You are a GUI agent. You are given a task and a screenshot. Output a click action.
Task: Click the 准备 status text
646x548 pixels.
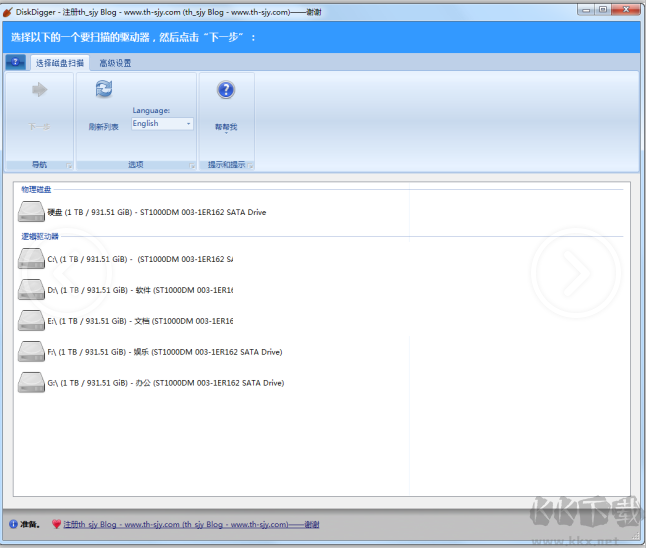(x=30, y=524)
